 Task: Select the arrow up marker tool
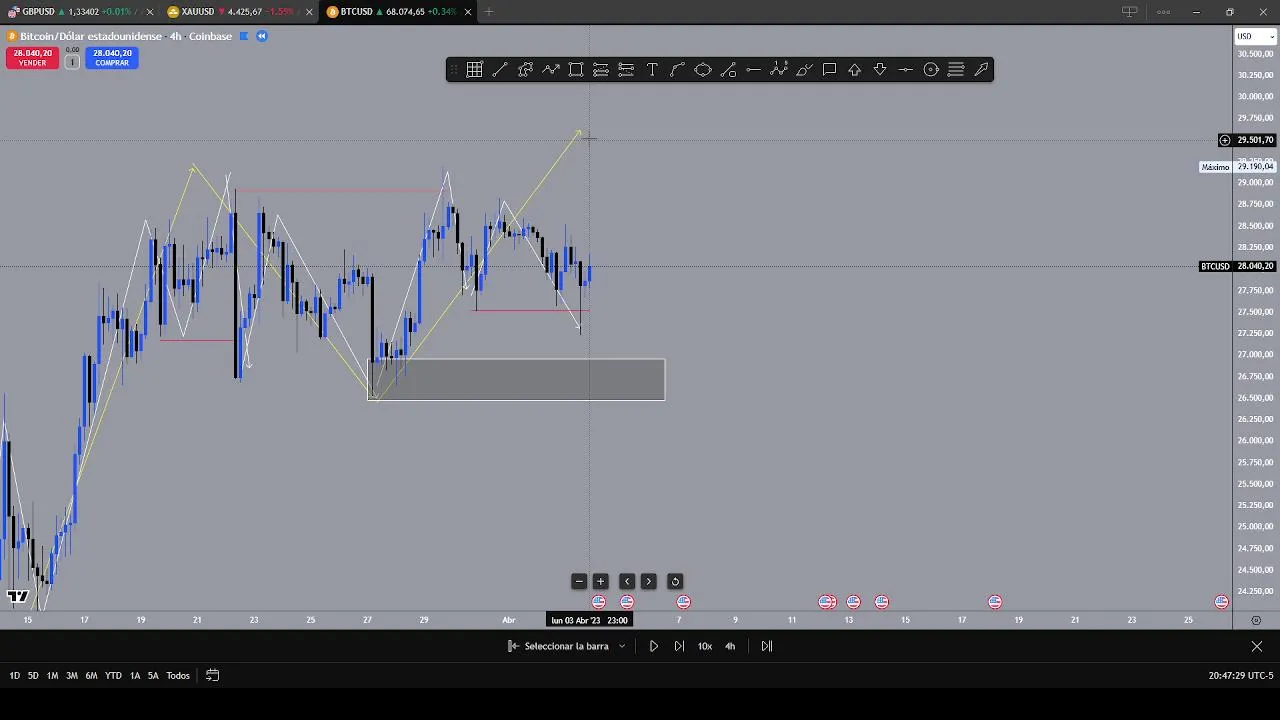[855, 69]
